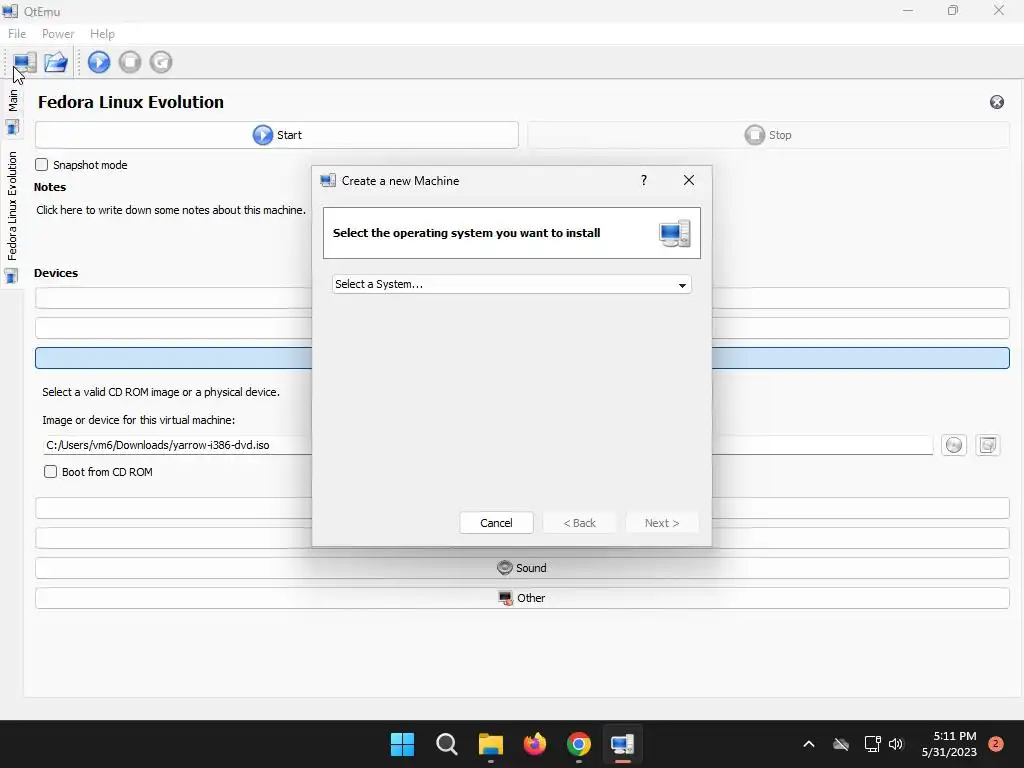Switch to the Main vertical tab

[x=12, y=111]
